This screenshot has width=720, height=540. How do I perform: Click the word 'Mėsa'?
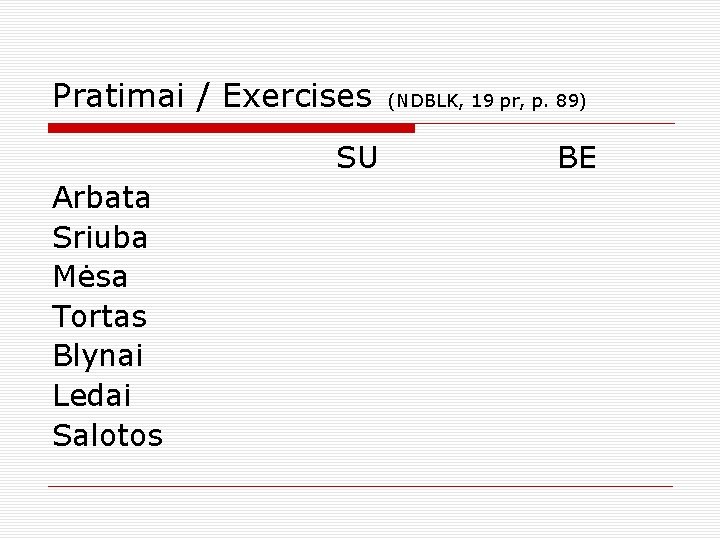tap(90, 276)
